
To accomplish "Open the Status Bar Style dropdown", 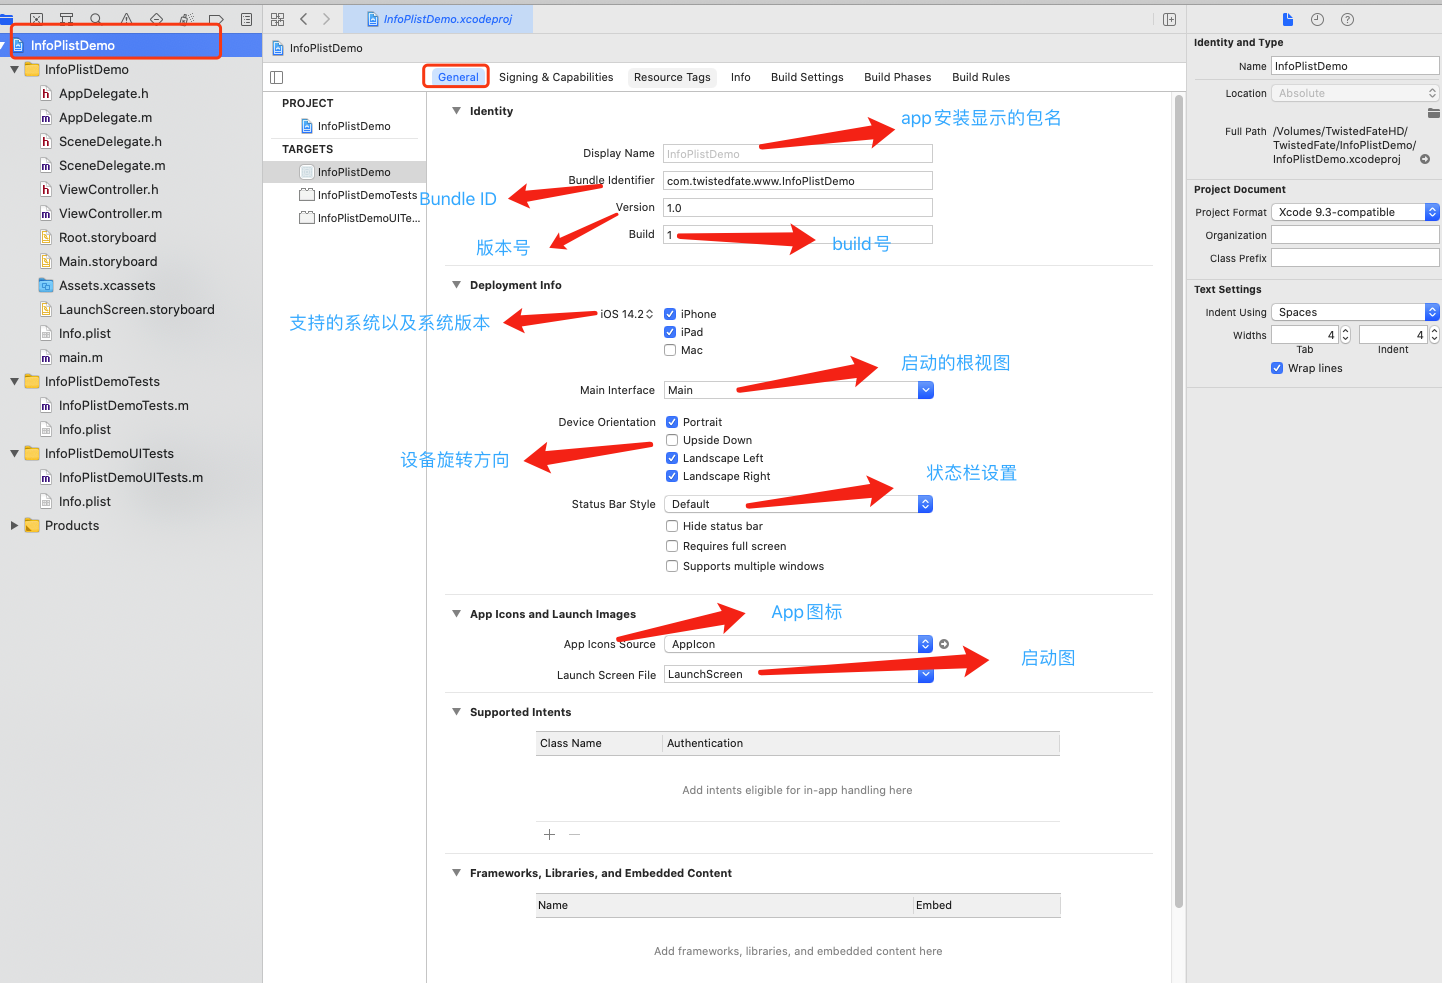I will pos(924,504).
